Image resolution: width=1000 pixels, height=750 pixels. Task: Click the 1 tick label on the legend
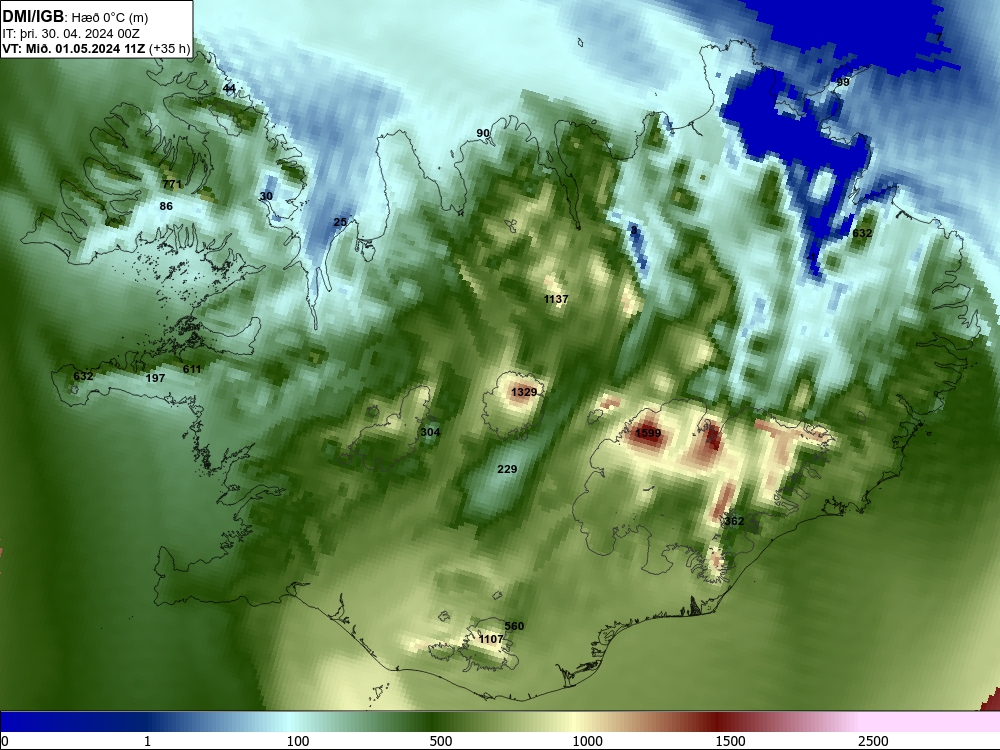coord(147,741)
